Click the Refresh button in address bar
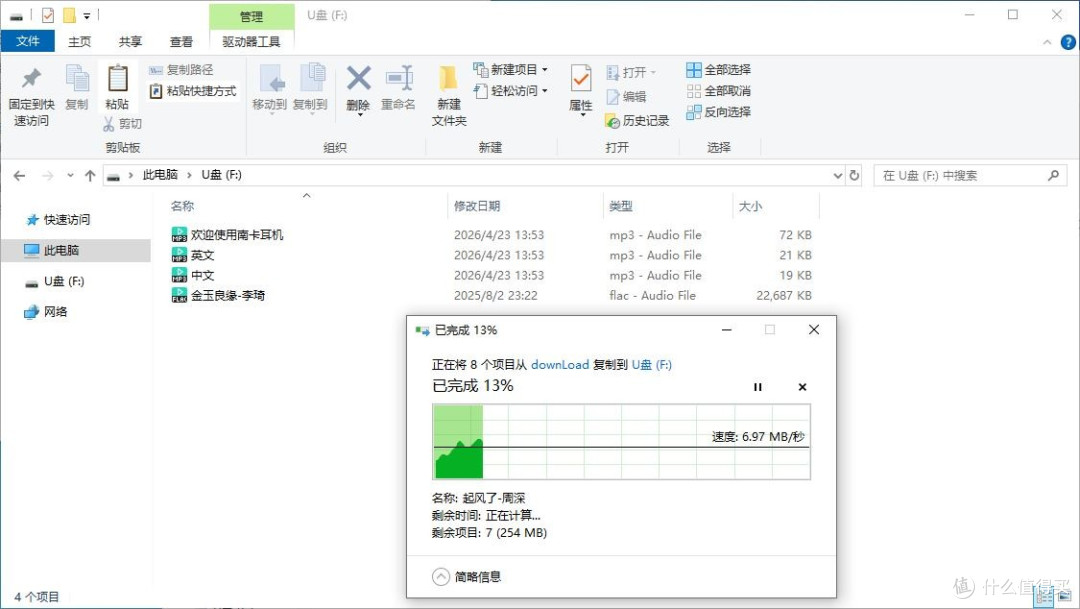1080x609 pixels. point(854,175)
